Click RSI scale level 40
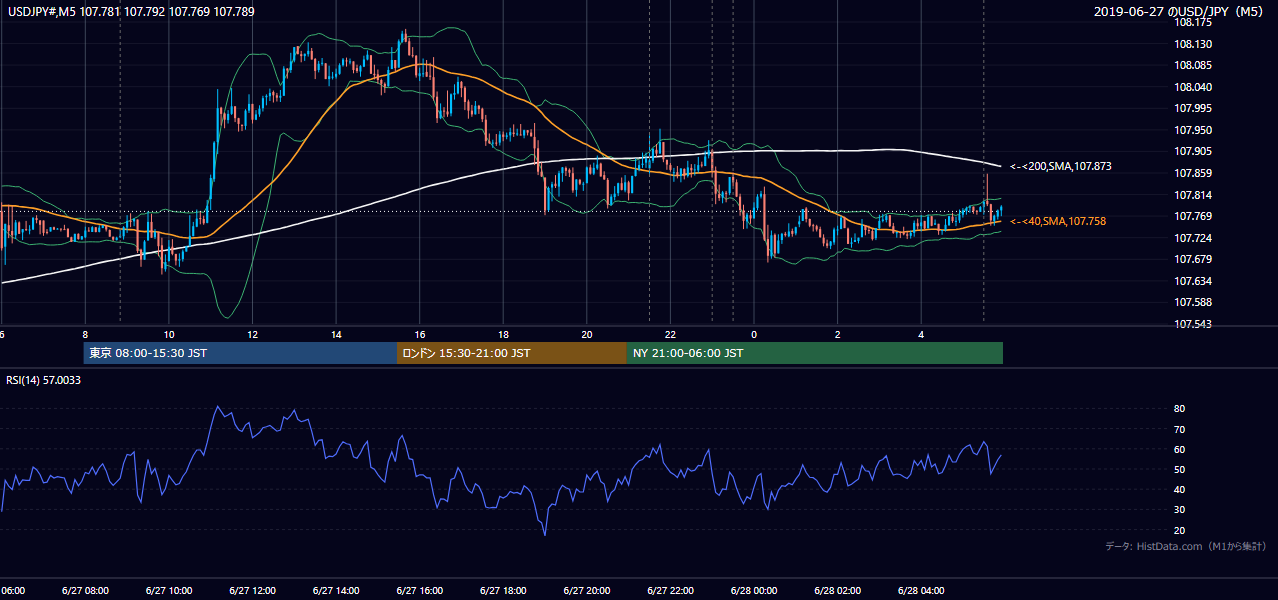 pos(1180,489)
